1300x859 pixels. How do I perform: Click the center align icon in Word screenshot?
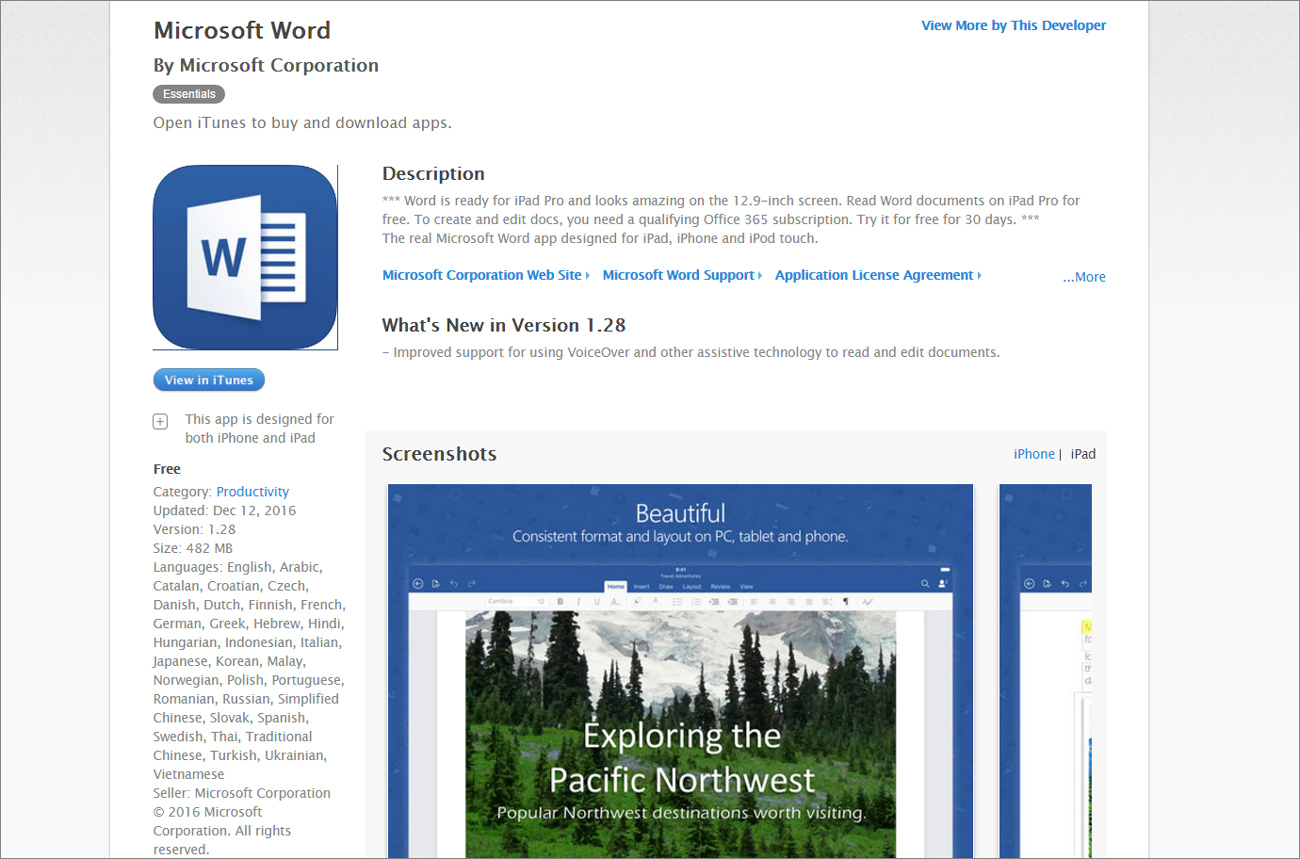[772, 601]
